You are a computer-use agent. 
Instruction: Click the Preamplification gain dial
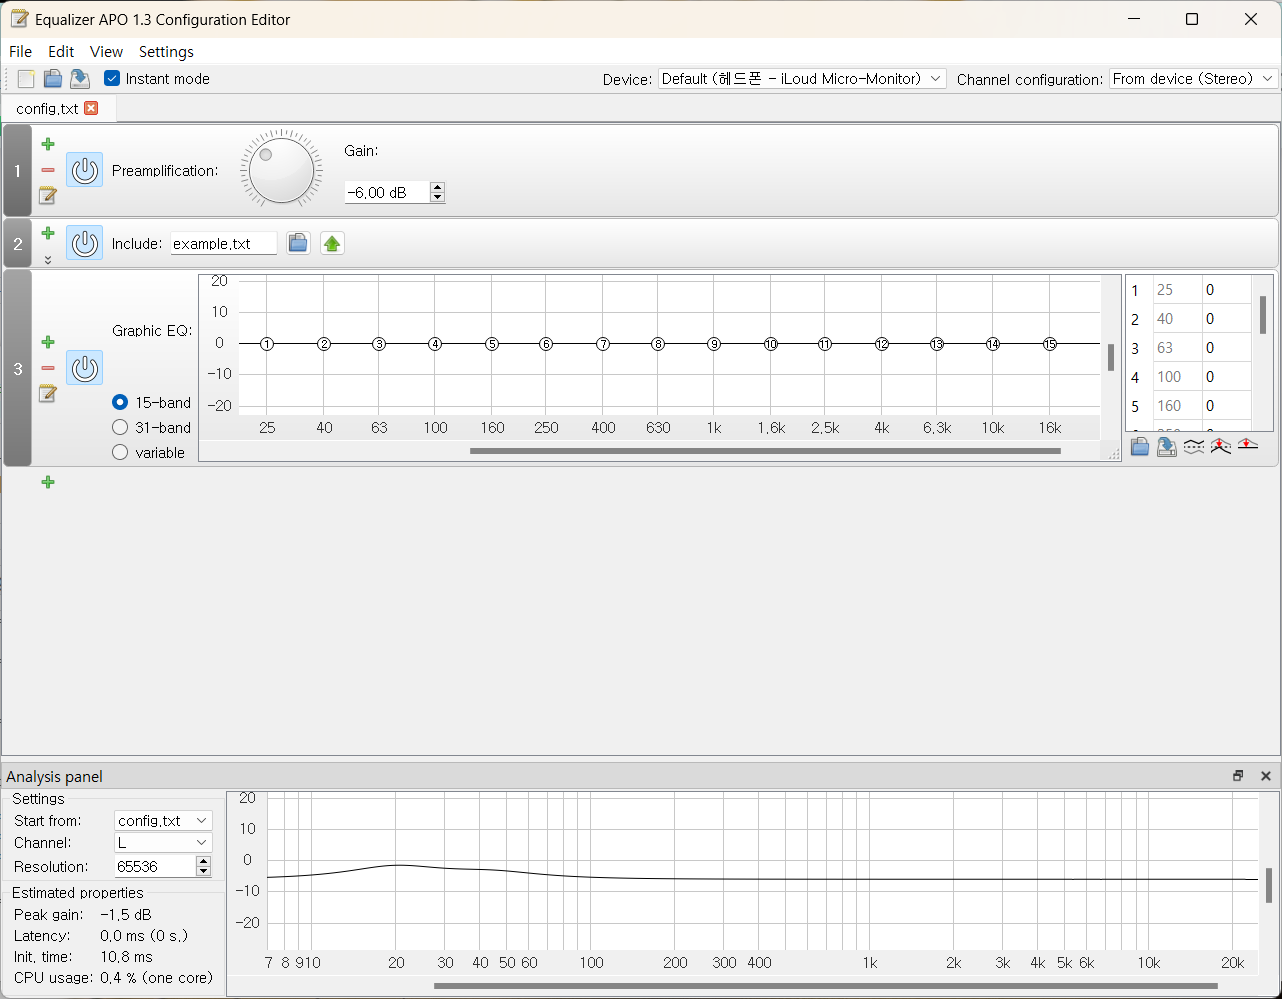click(x=281, y=170)
